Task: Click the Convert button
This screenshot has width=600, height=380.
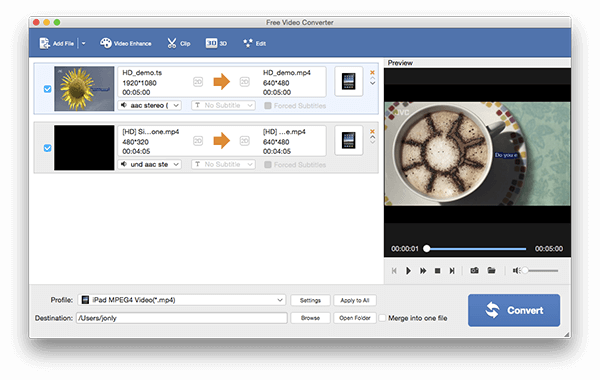Action: pos(514,310)
